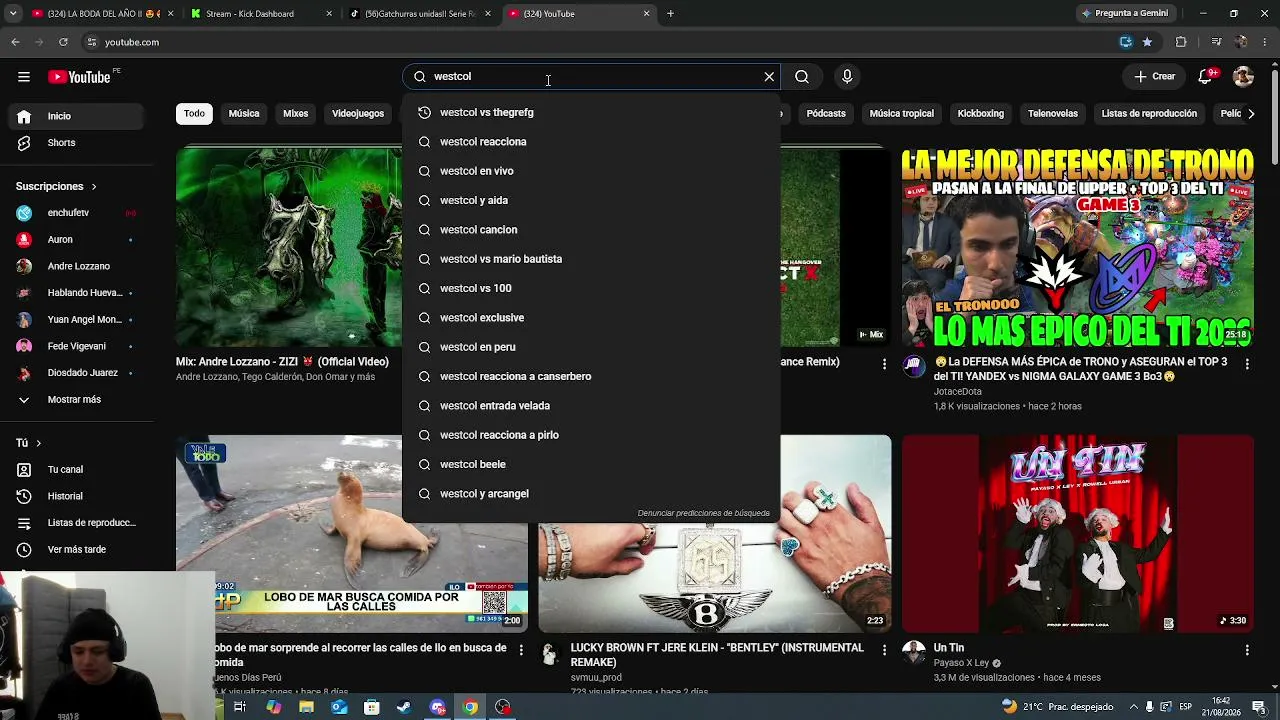Select the Telenovelas filter chip

1053,114
